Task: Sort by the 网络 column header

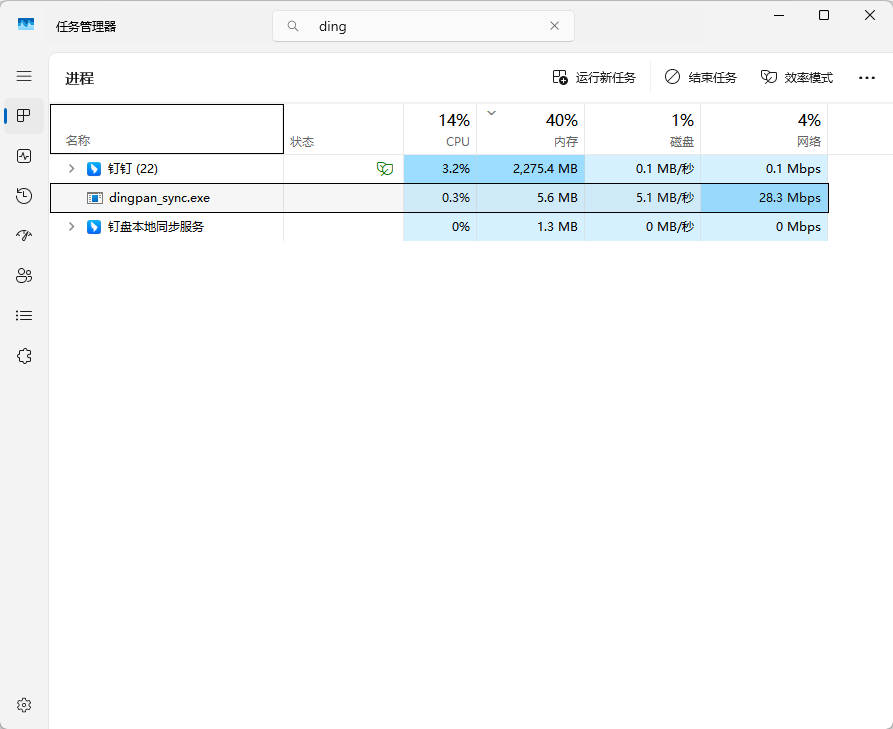Action: (764, 129)
